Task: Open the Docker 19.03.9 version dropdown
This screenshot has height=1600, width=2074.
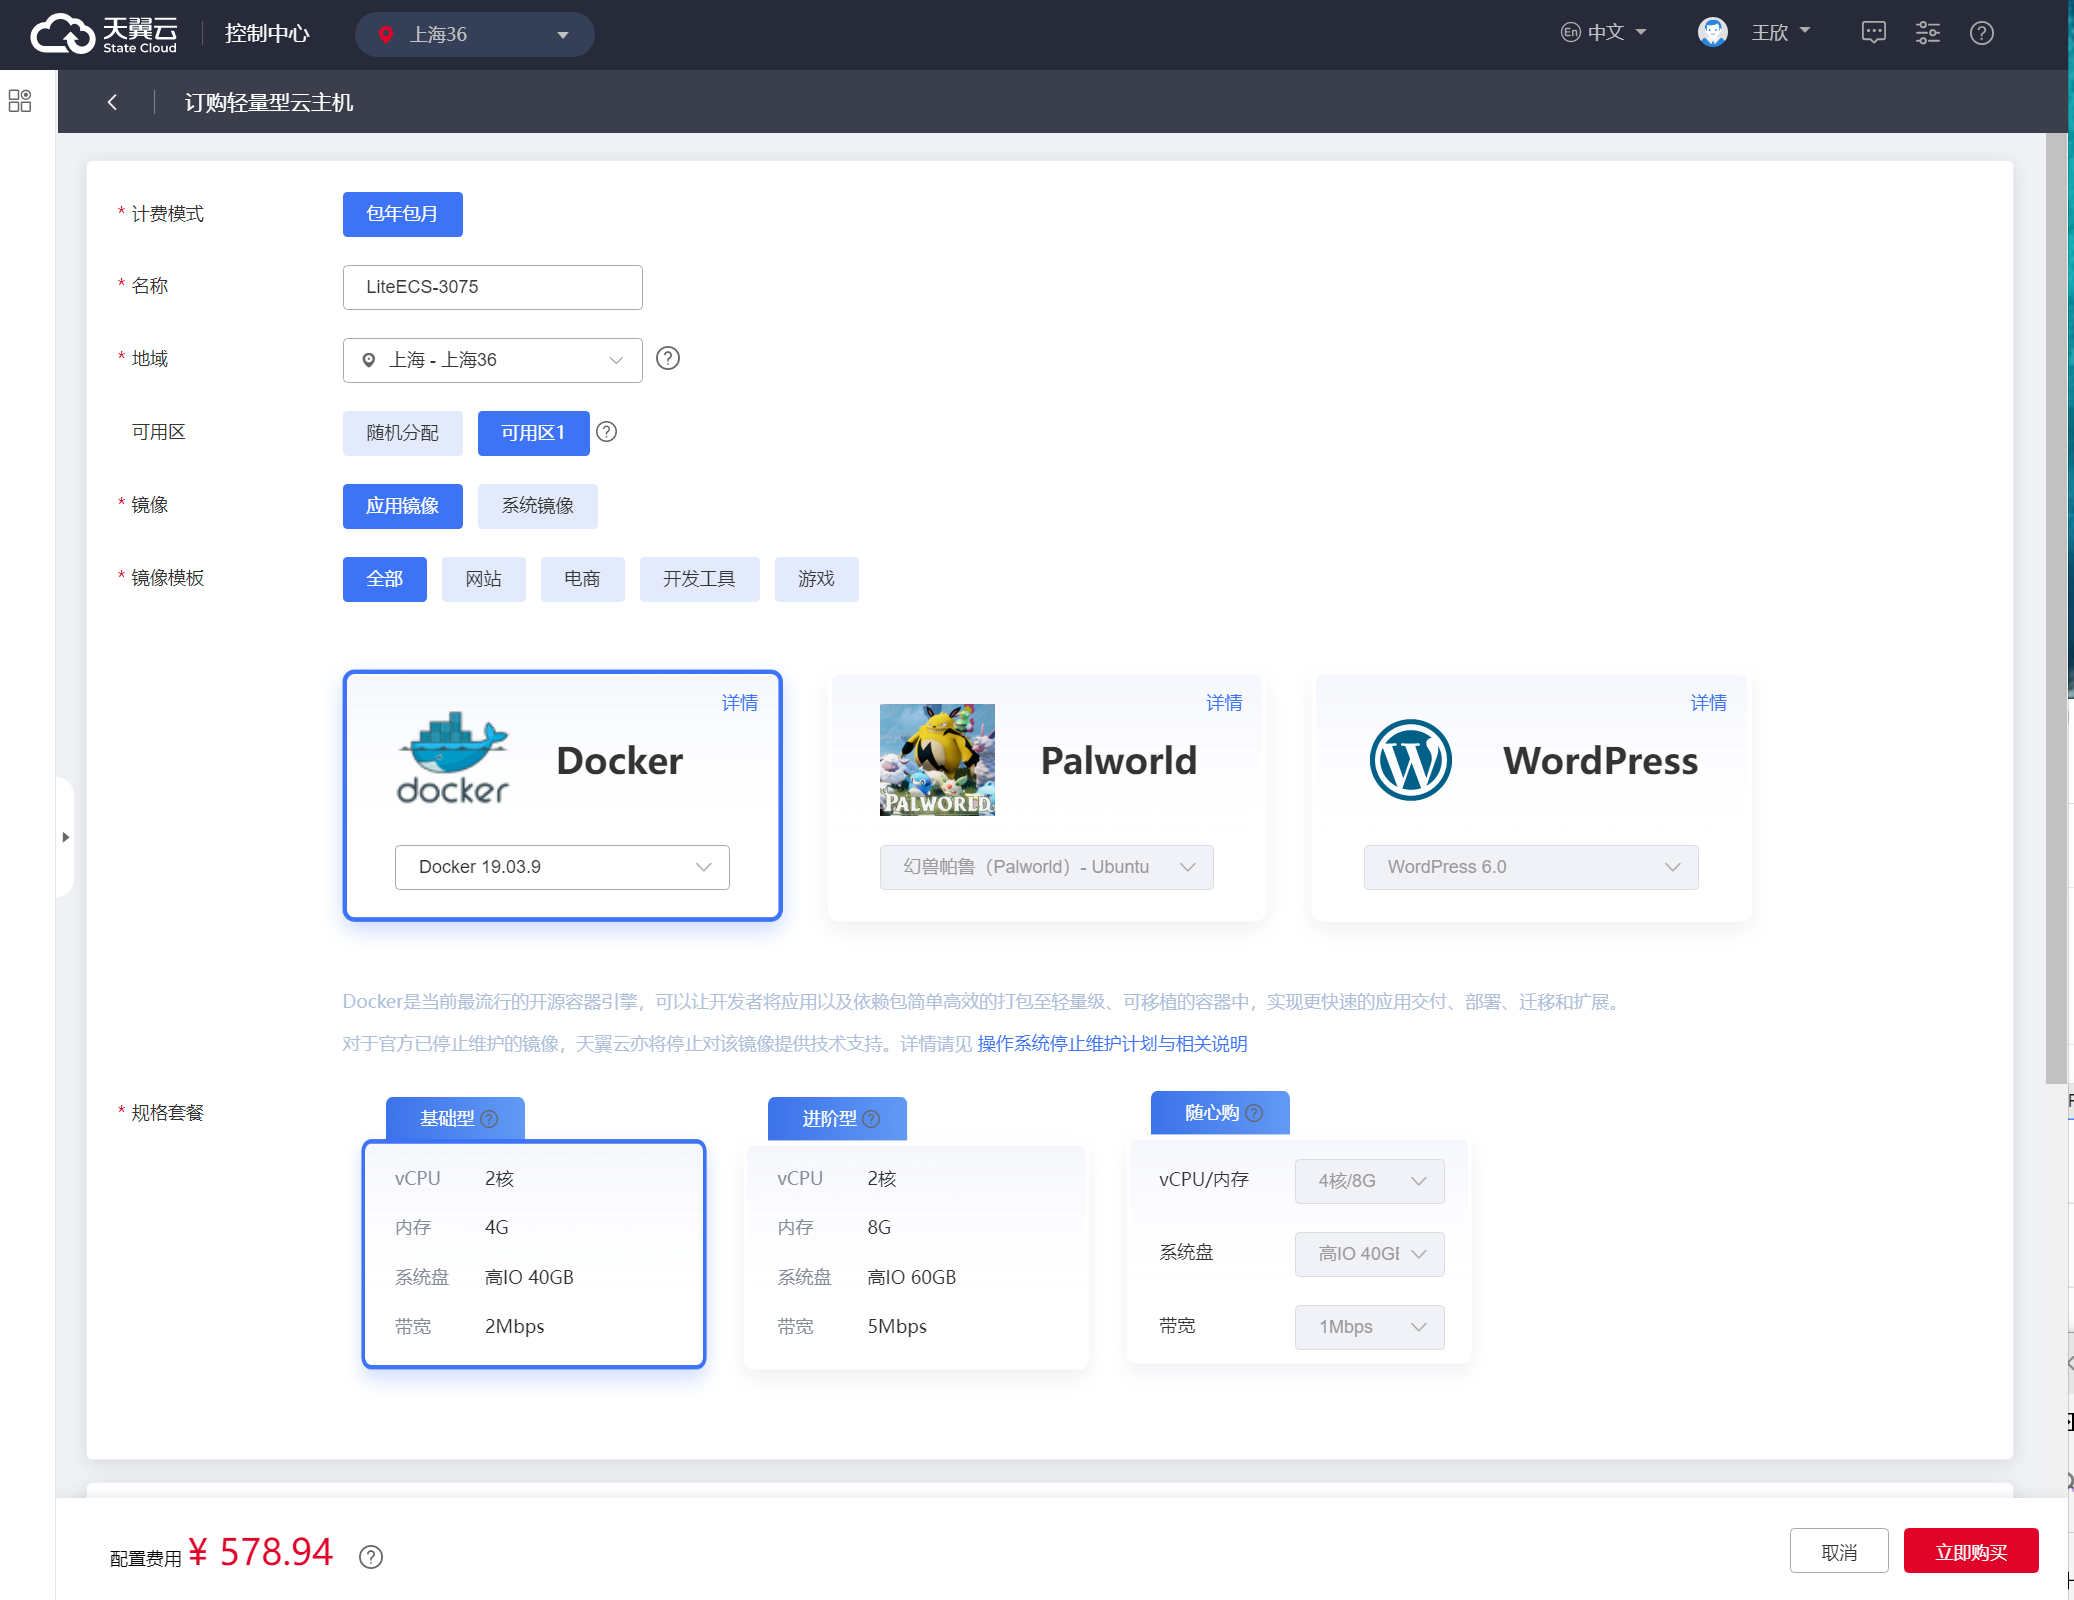Action: (x=562, y=867)
